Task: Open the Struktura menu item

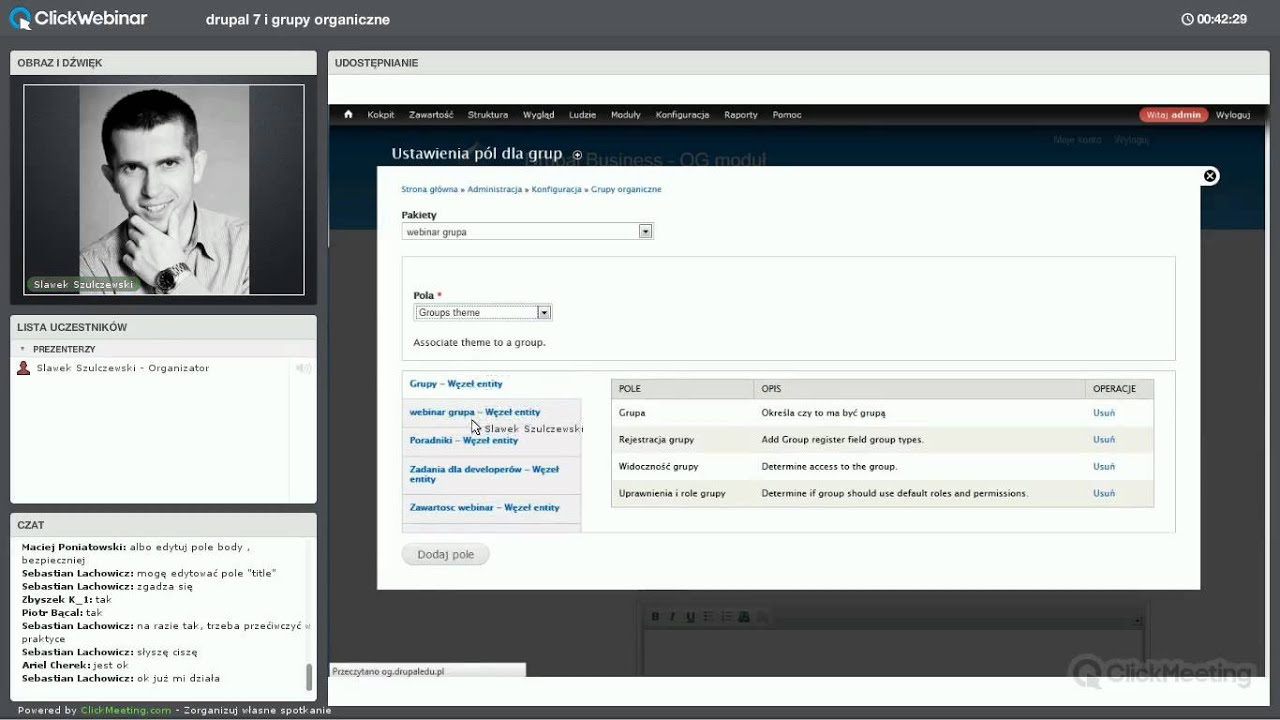Action: pyautogui.click(x=488, y=115)
